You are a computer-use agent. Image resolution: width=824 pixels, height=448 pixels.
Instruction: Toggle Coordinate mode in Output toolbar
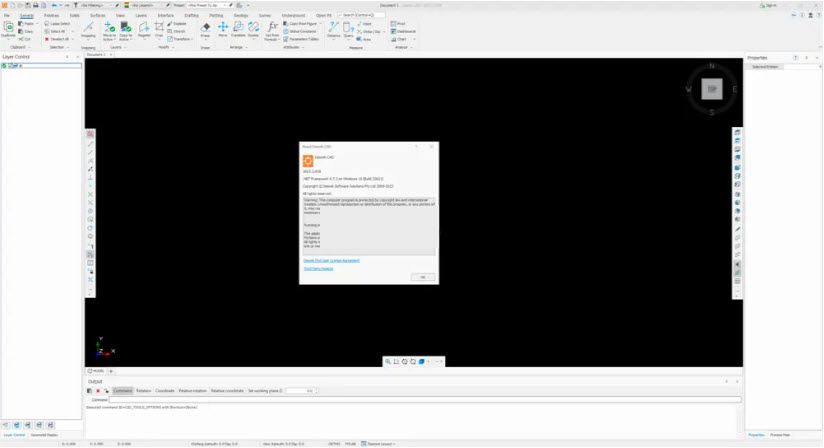164,391
